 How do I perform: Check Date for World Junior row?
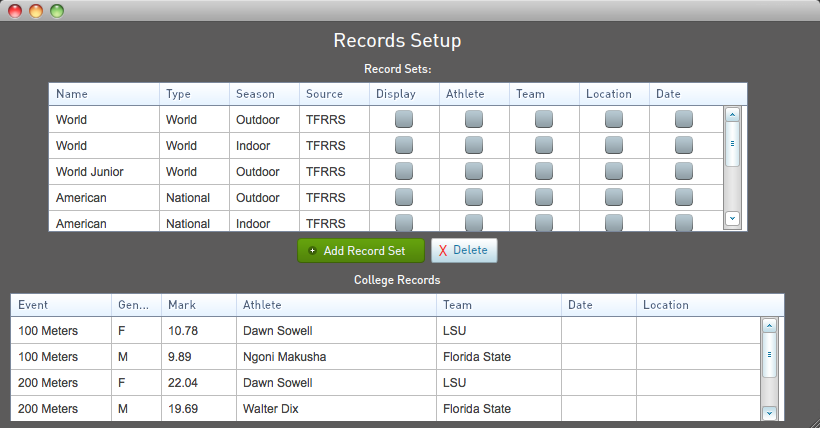[684, 172]
